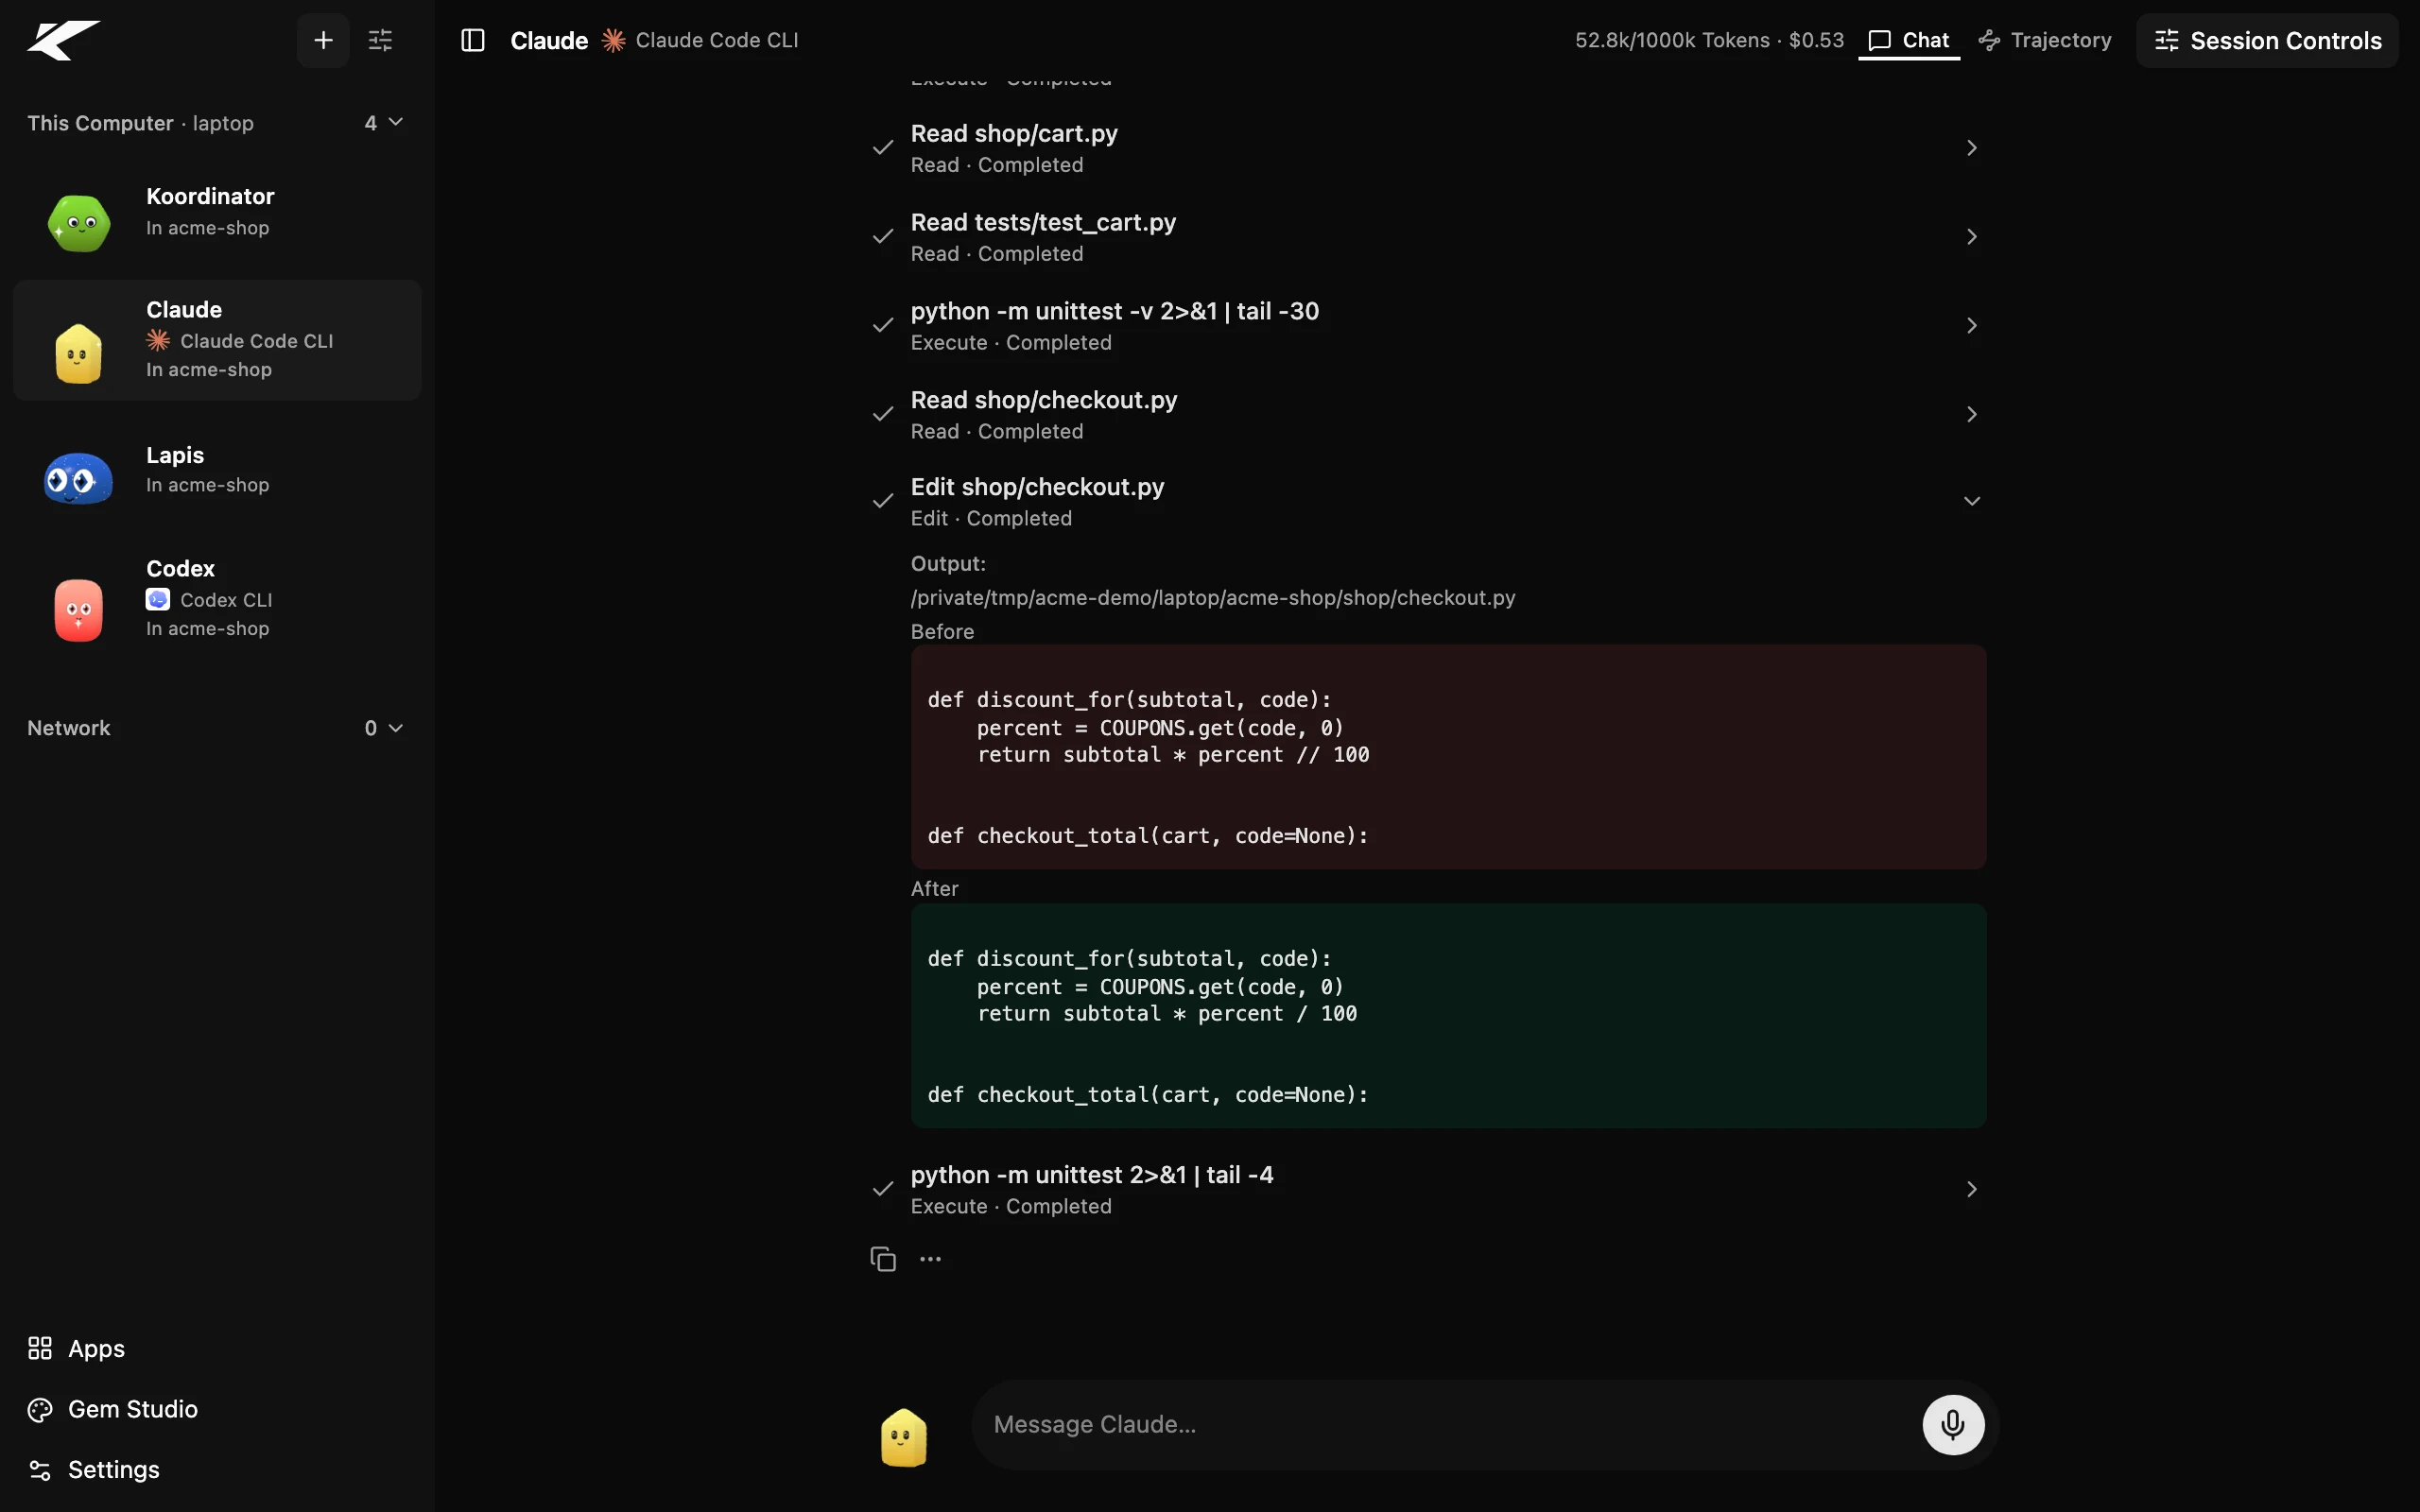Click the Codex CLI badge icon

[x=158, y=599]
